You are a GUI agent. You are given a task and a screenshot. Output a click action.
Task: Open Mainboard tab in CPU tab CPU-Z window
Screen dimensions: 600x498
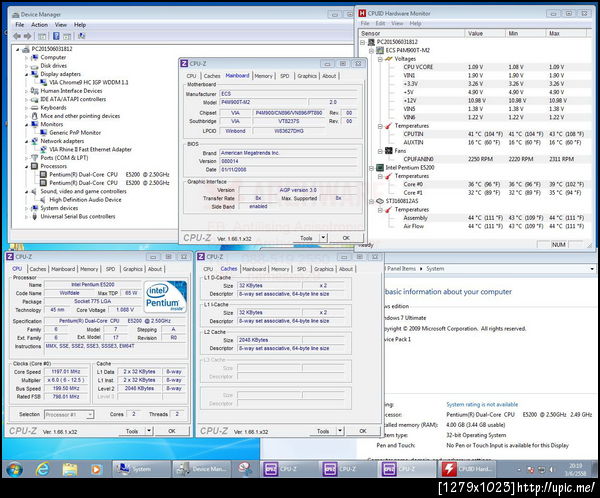(63, 269)
